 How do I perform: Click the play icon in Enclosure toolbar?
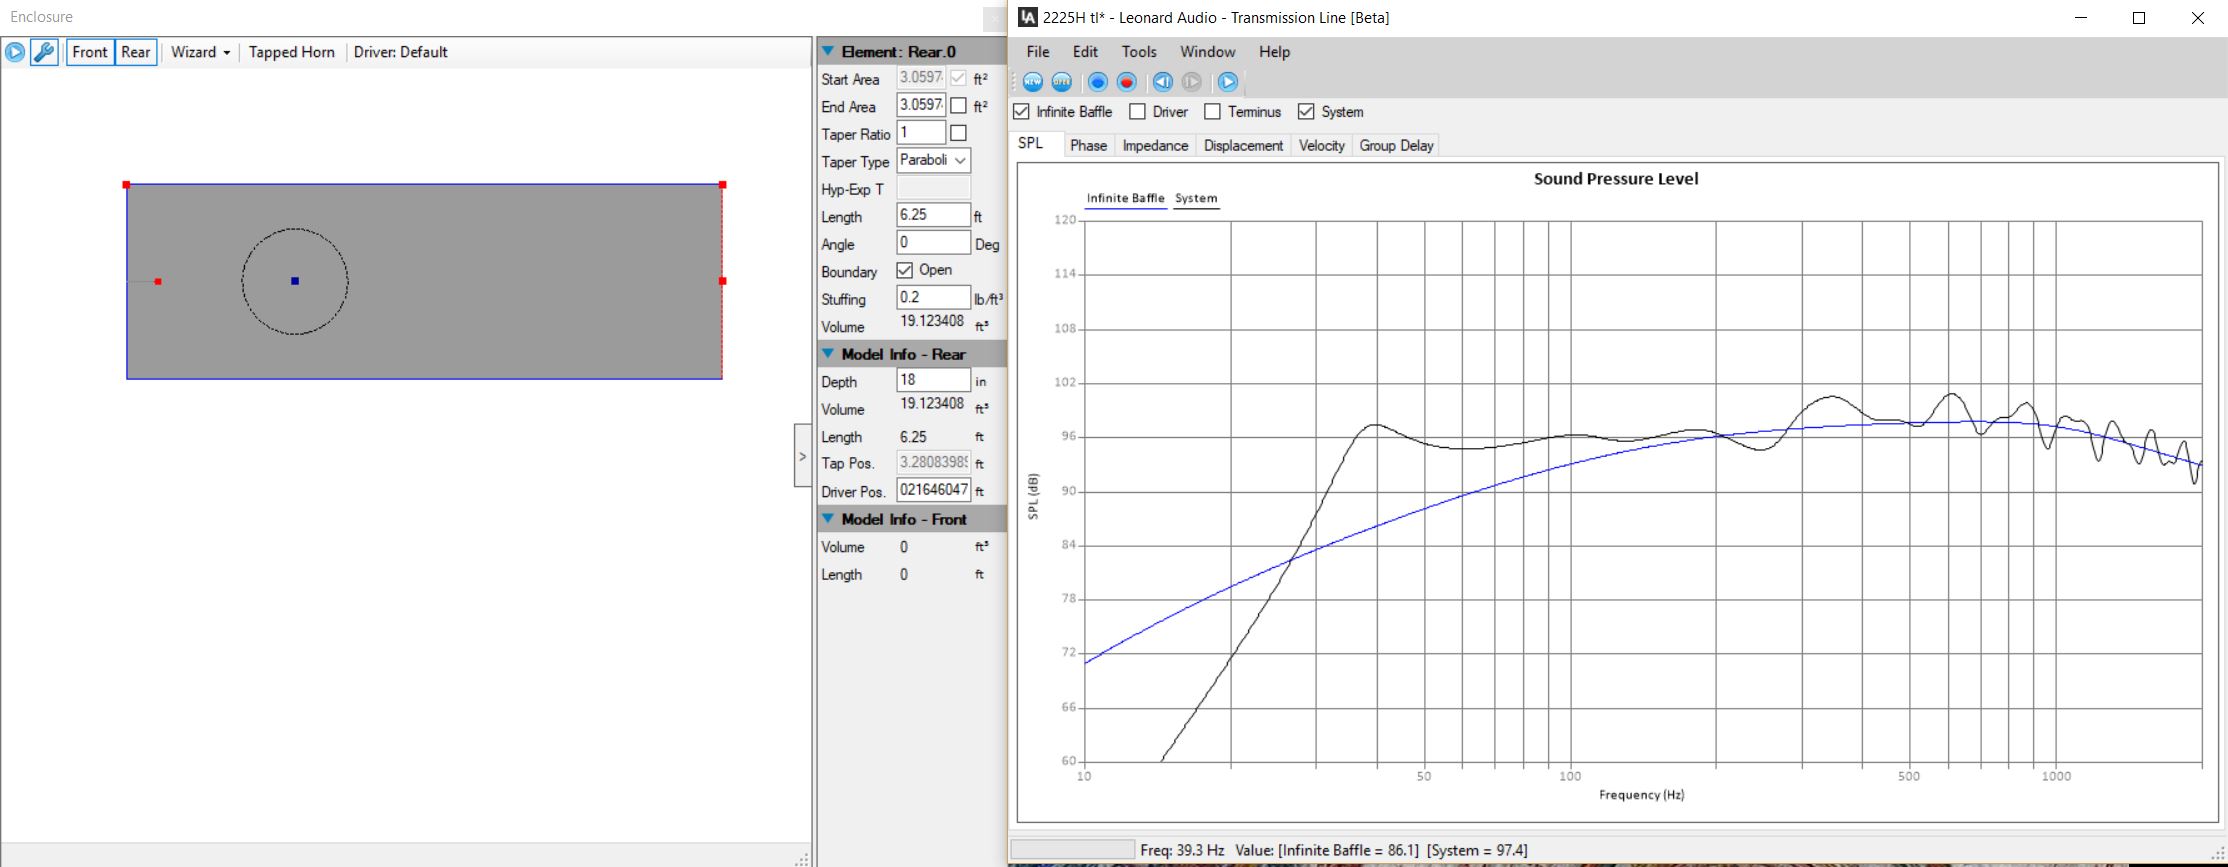pyautogui.click(x=15, y=52)
